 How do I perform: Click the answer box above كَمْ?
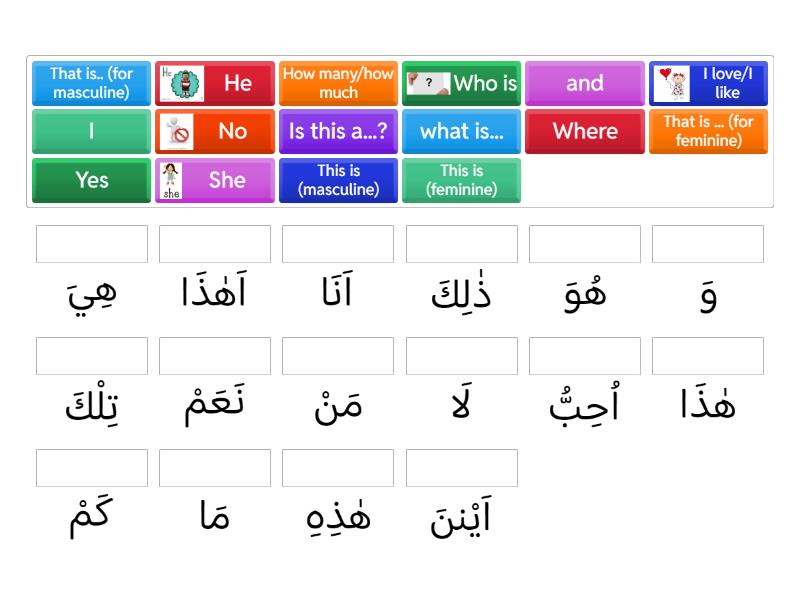[x=90, y=466]
